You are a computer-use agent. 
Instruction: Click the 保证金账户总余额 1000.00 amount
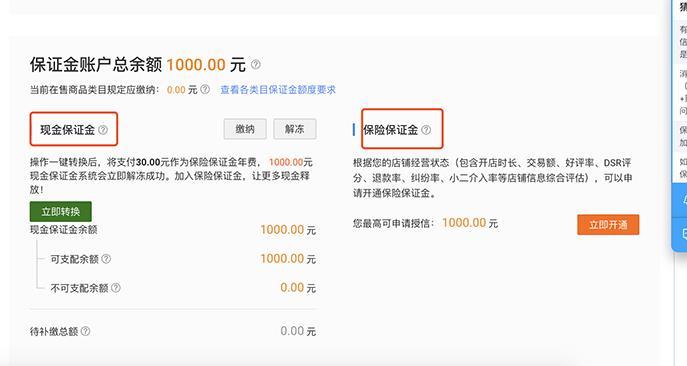[x=196, y=65]
